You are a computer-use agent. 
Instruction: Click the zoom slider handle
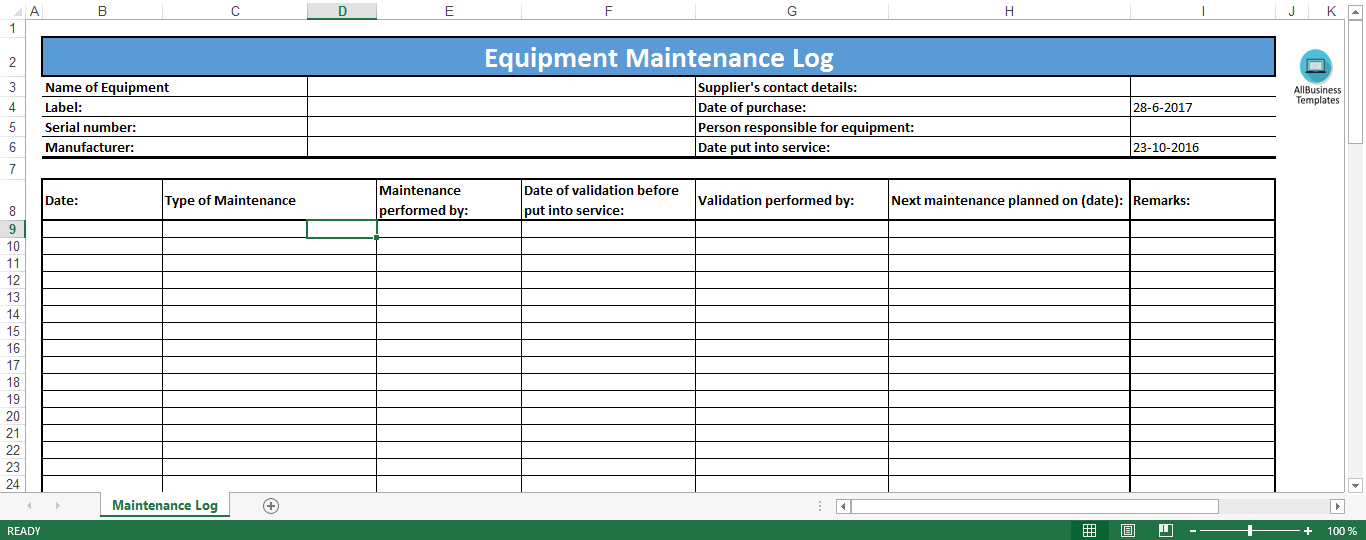click(x=1250, y=530)
